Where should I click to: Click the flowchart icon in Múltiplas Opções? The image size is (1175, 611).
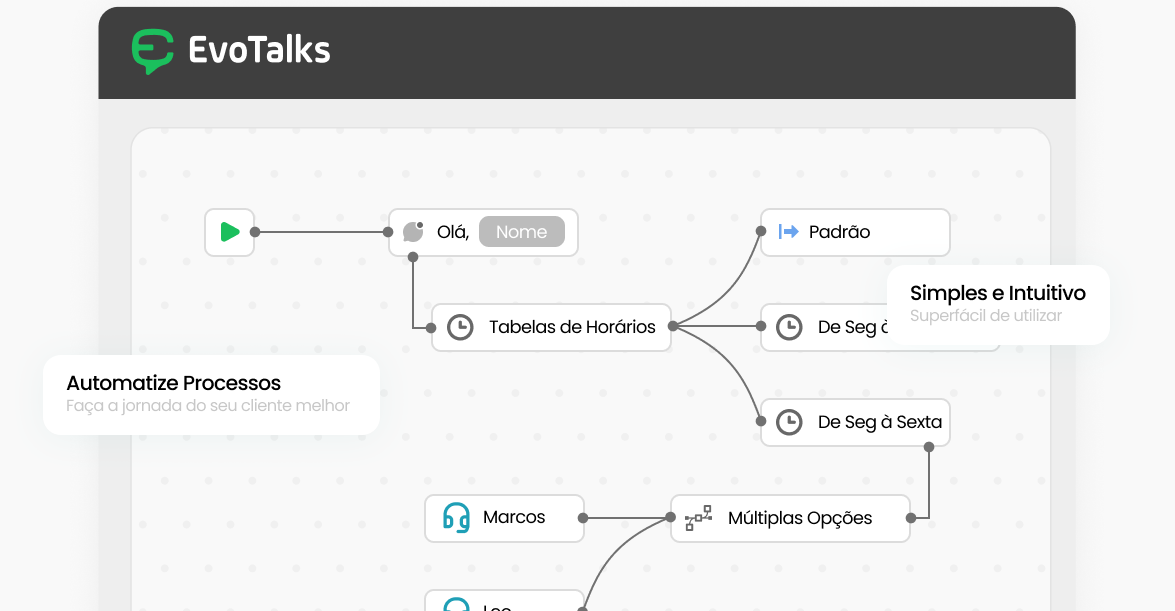[x=698, y=518]
